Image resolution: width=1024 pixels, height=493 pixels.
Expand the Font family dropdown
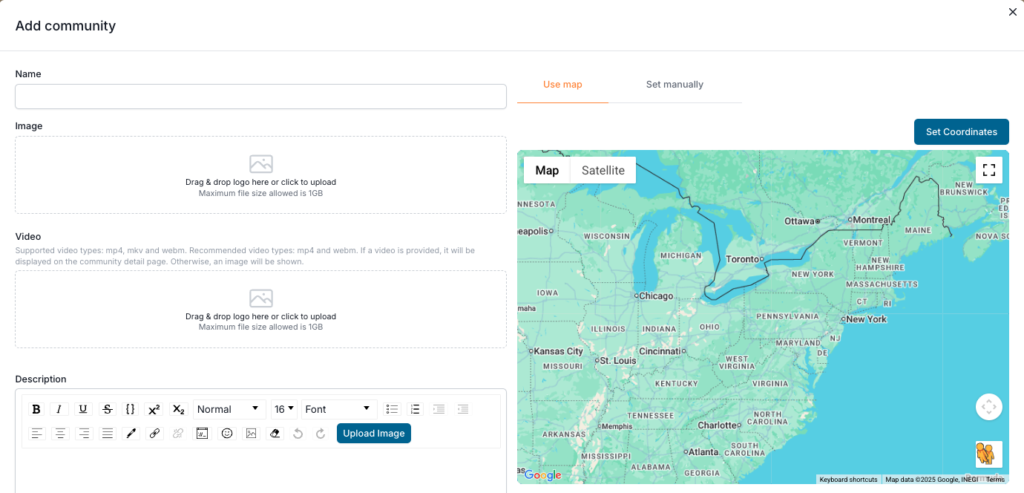[338, 409]
